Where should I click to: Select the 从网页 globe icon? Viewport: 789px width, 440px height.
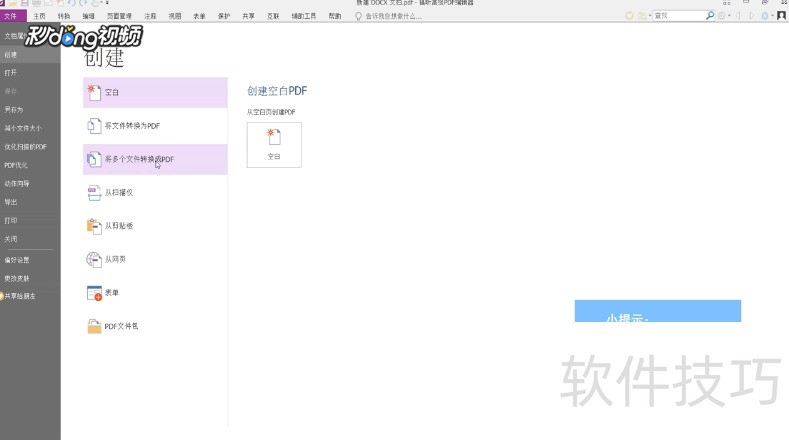point(95,259)
